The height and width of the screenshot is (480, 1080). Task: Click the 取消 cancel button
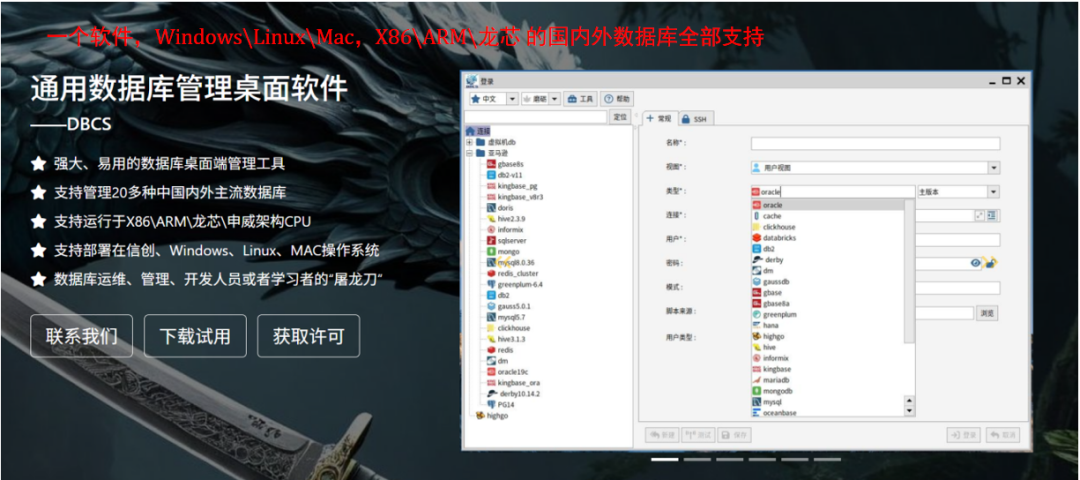1002,435
